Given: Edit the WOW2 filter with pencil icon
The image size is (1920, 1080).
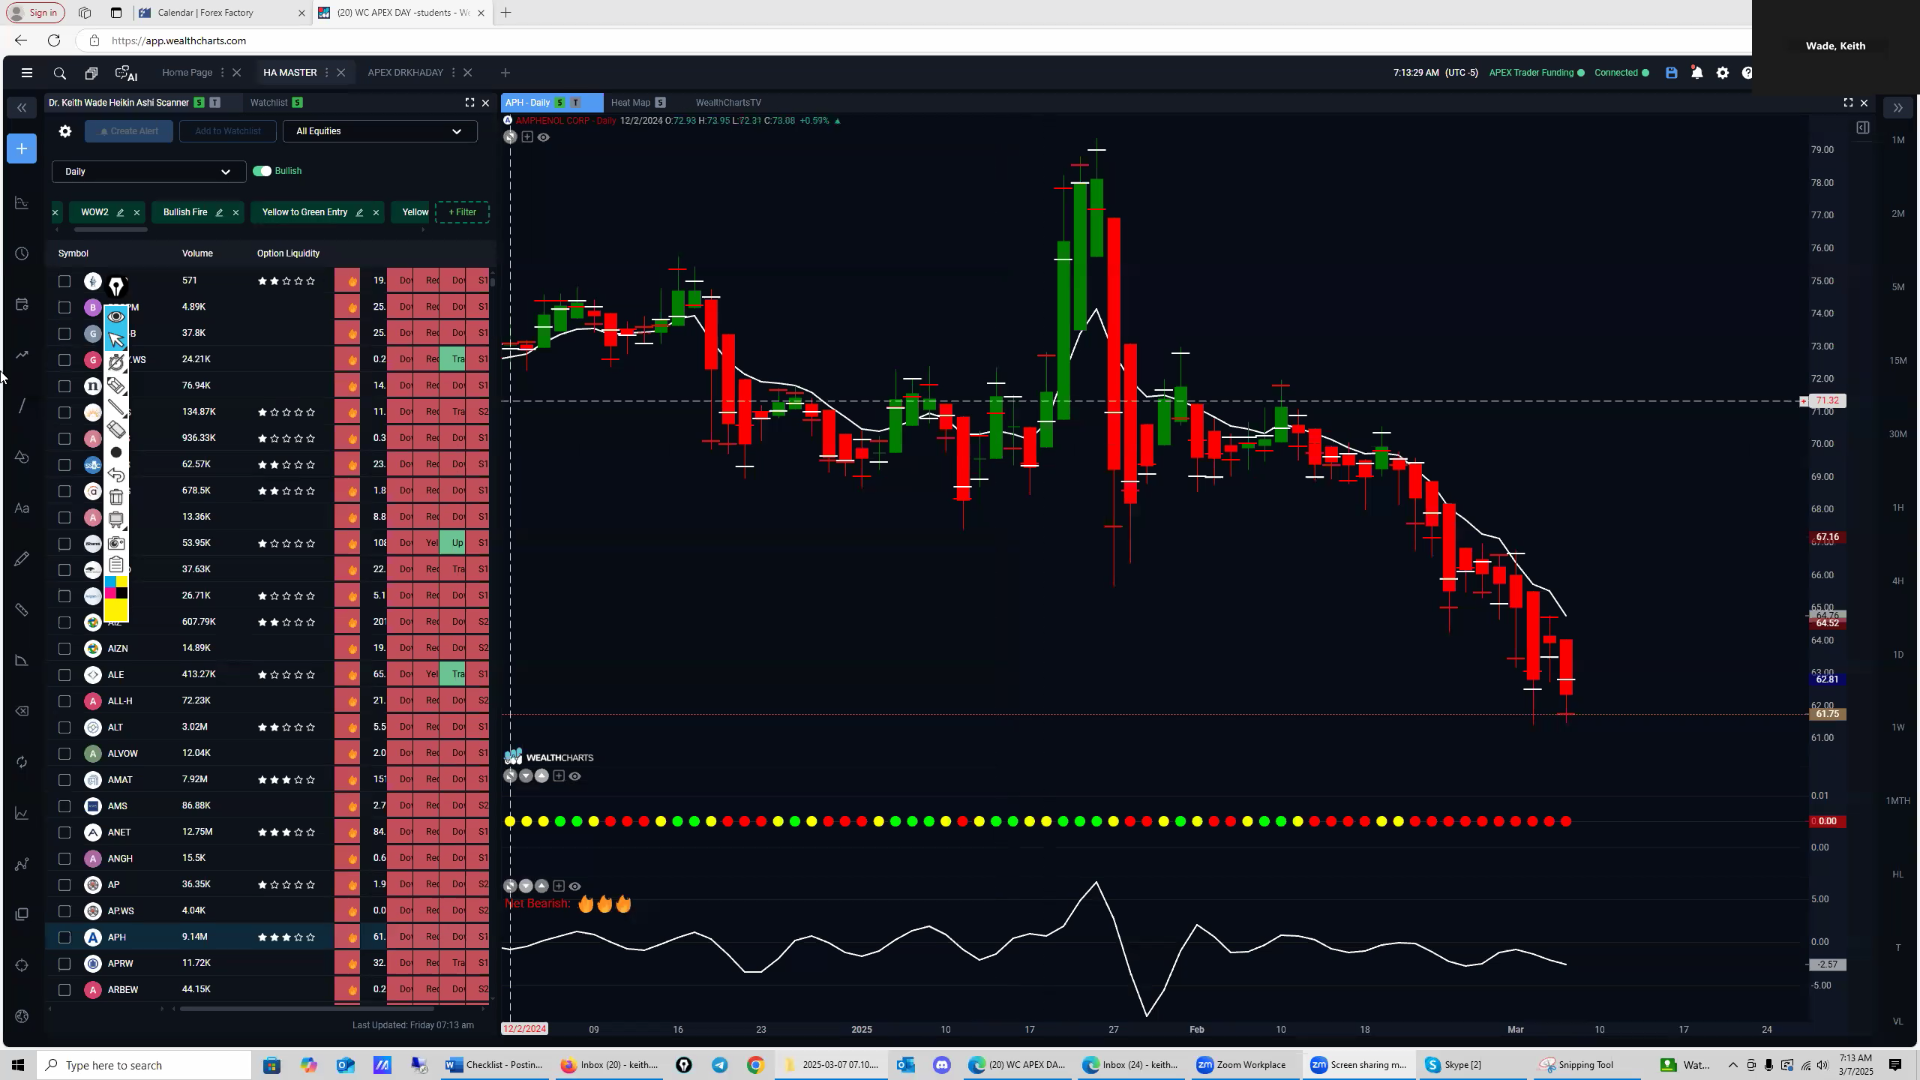Looking at the screenshot, I should click(x=120, y=212).
